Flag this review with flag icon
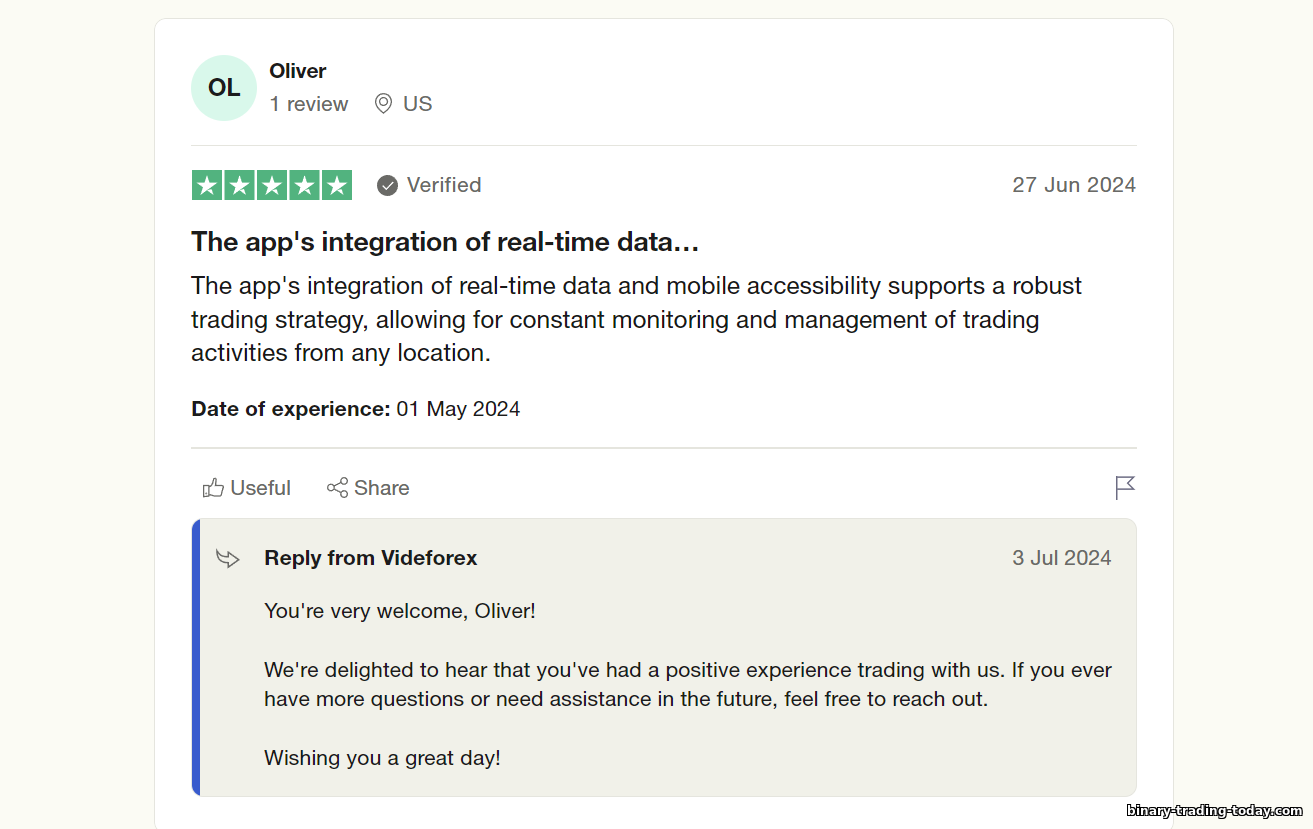Image resolution: width=1313 pixels, height=829 pixels. pos(1125,488)
